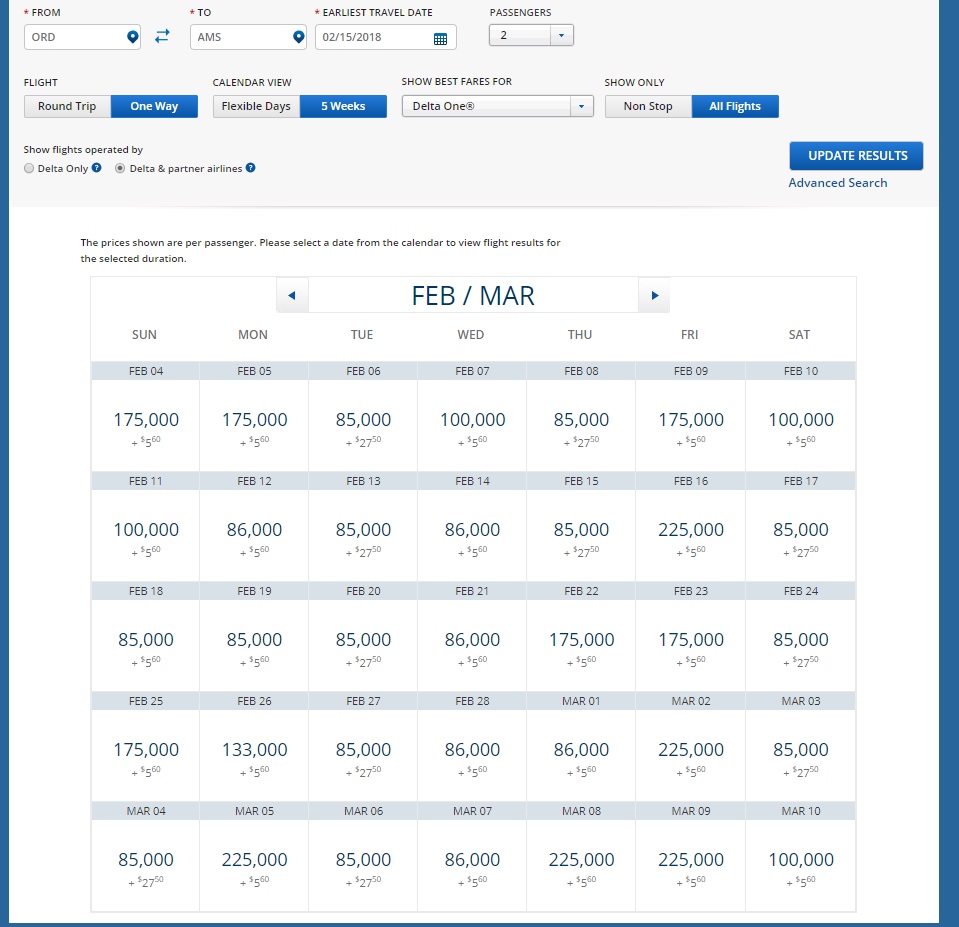This screenshot has width=959, height=927.
Task: Expand the Delta One fare class selector
Action: 580,106
